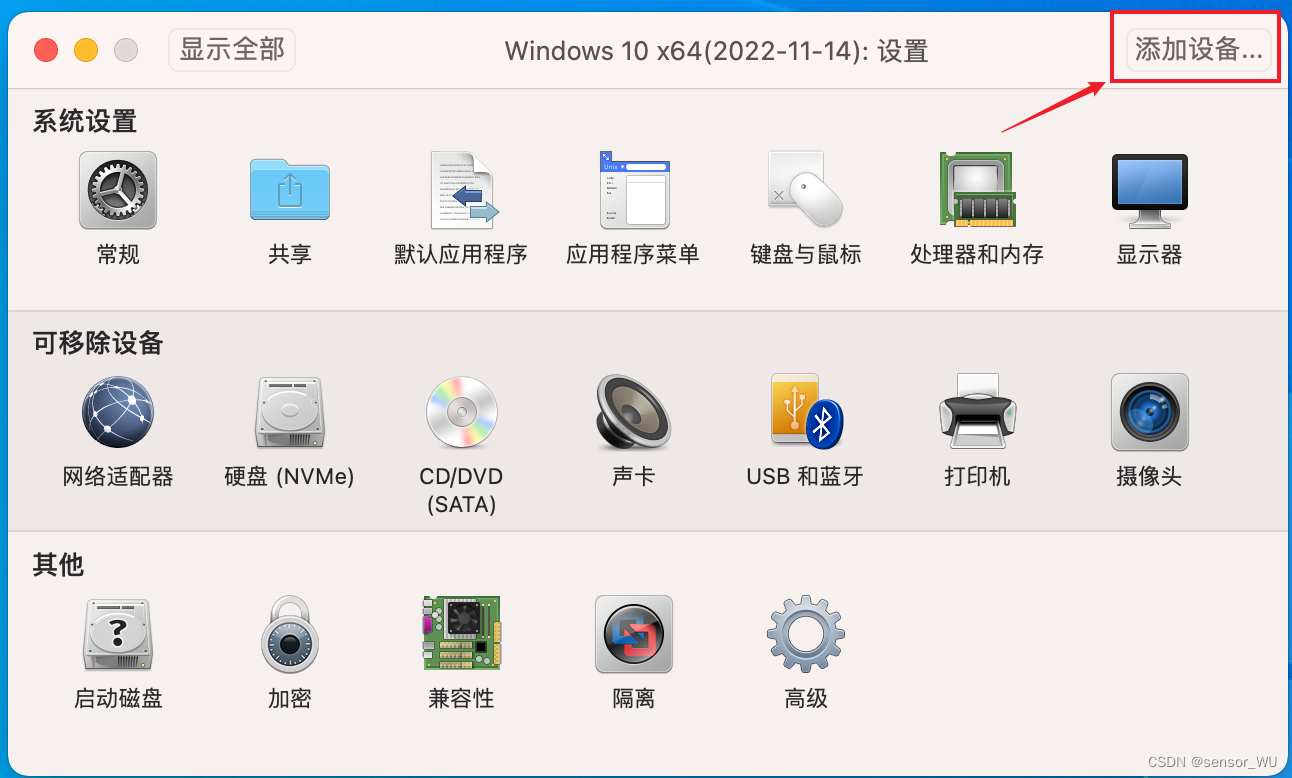
Task: Open the CD/DVD (SATA) disc icon
Action: coord(461,412)
